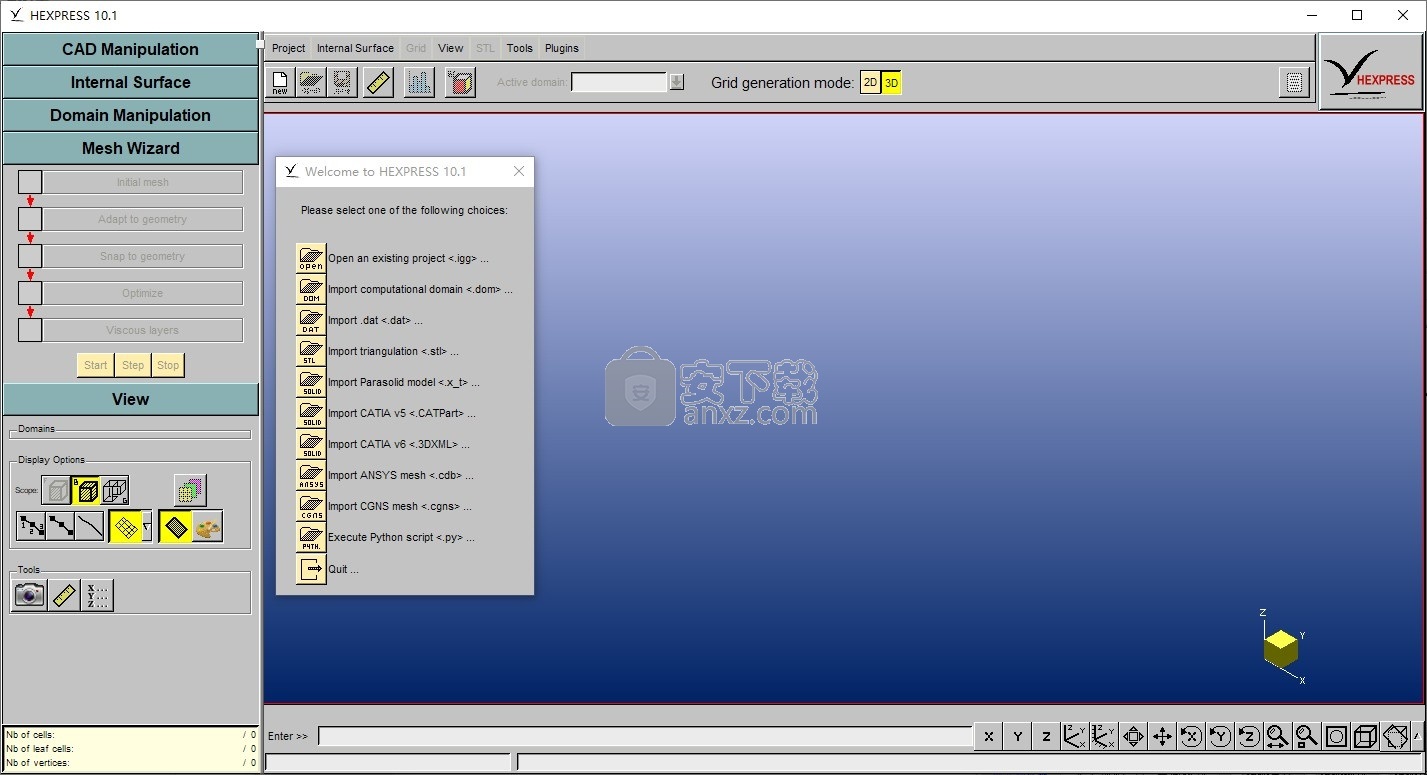Click the red cube box icon in toolbar
The image size is (1427, 775).
pos(460,82)
